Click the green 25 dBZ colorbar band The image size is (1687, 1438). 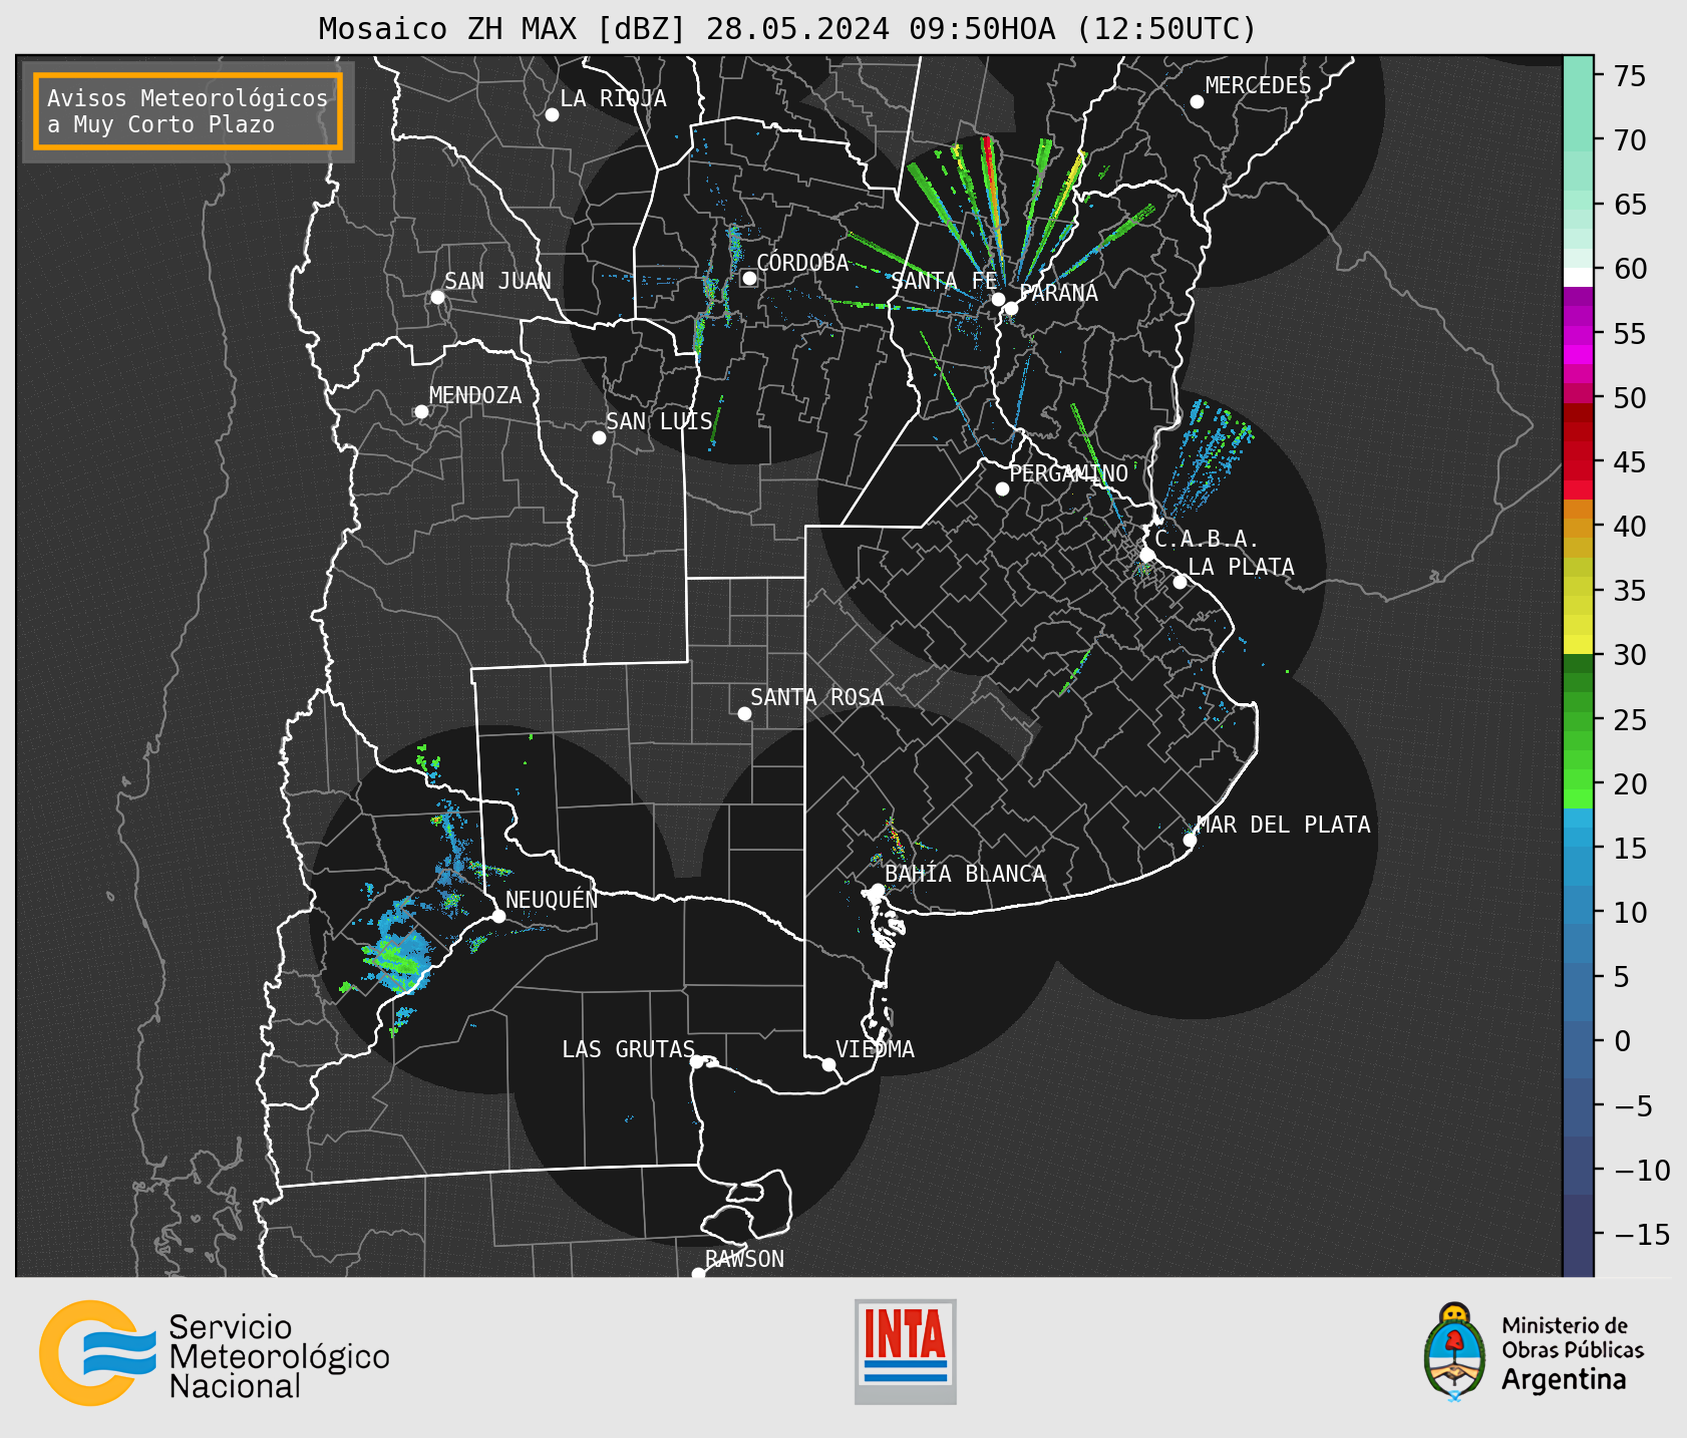1578,720
